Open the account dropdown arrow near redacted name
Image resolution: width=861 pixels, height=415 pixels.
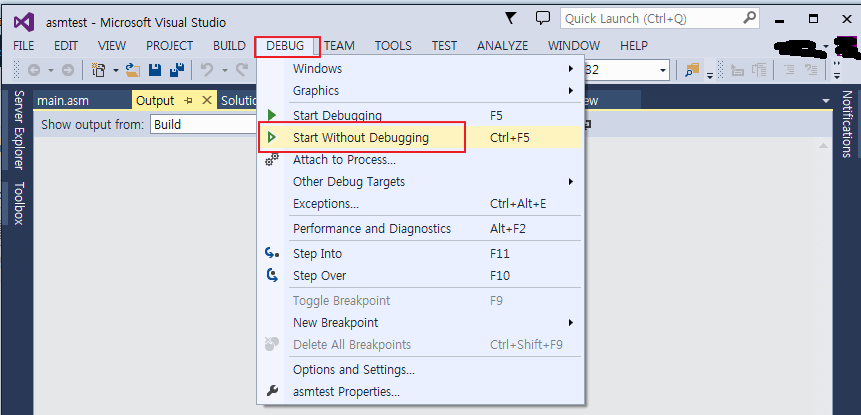(826, 47)
